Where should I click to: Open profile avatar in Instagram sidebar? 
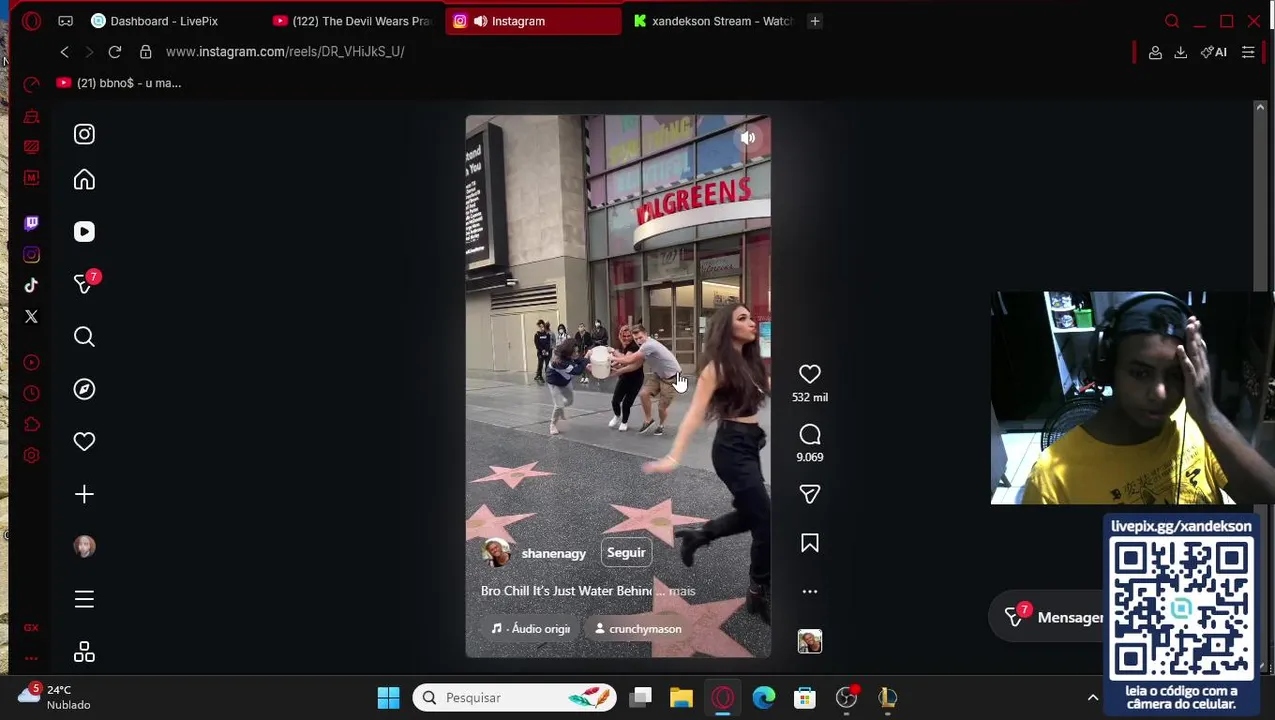tap(84, 546)
